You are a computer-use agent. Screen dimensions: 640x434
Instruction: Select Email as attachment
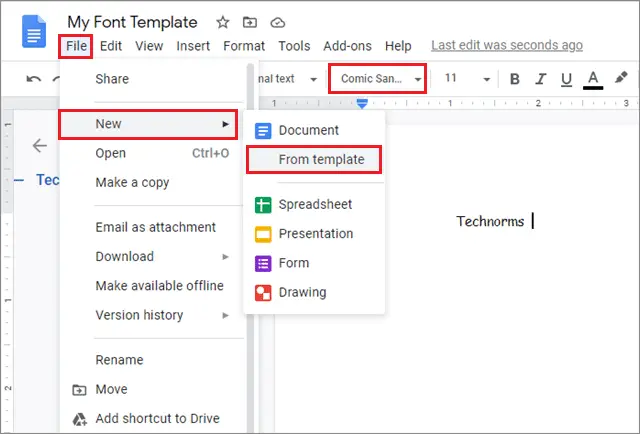click(152, 227)
